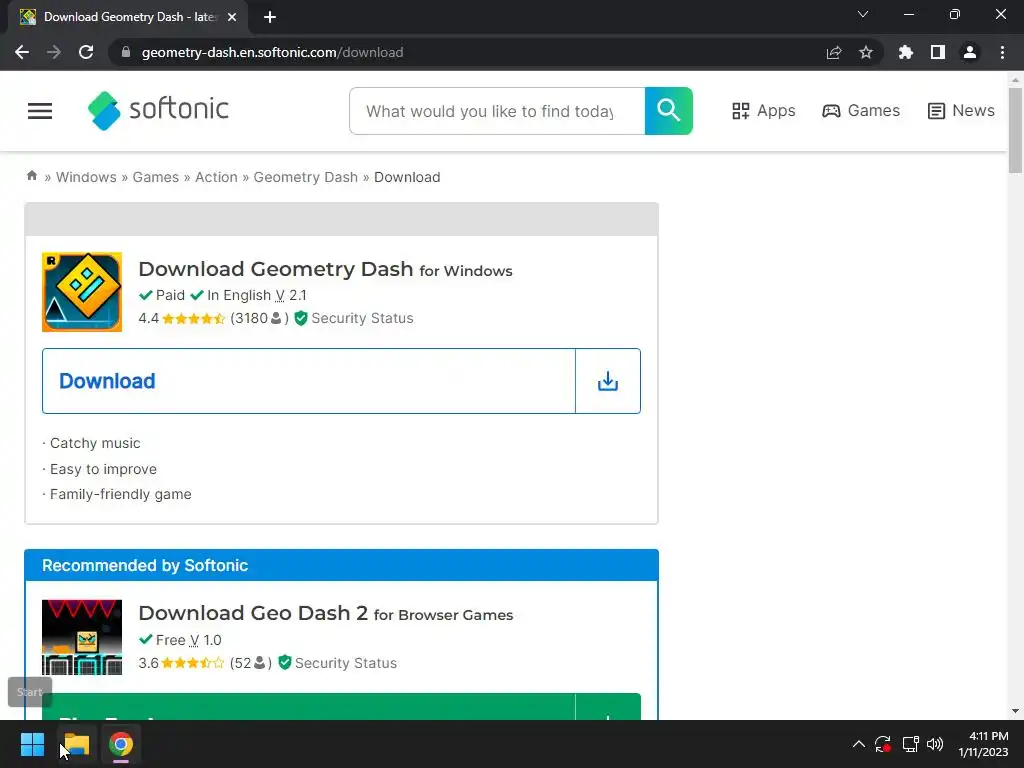This screenshot has height=768, width=1024.
Task: Open the Chrome profile avatar
Action: [x=970, y=52]
